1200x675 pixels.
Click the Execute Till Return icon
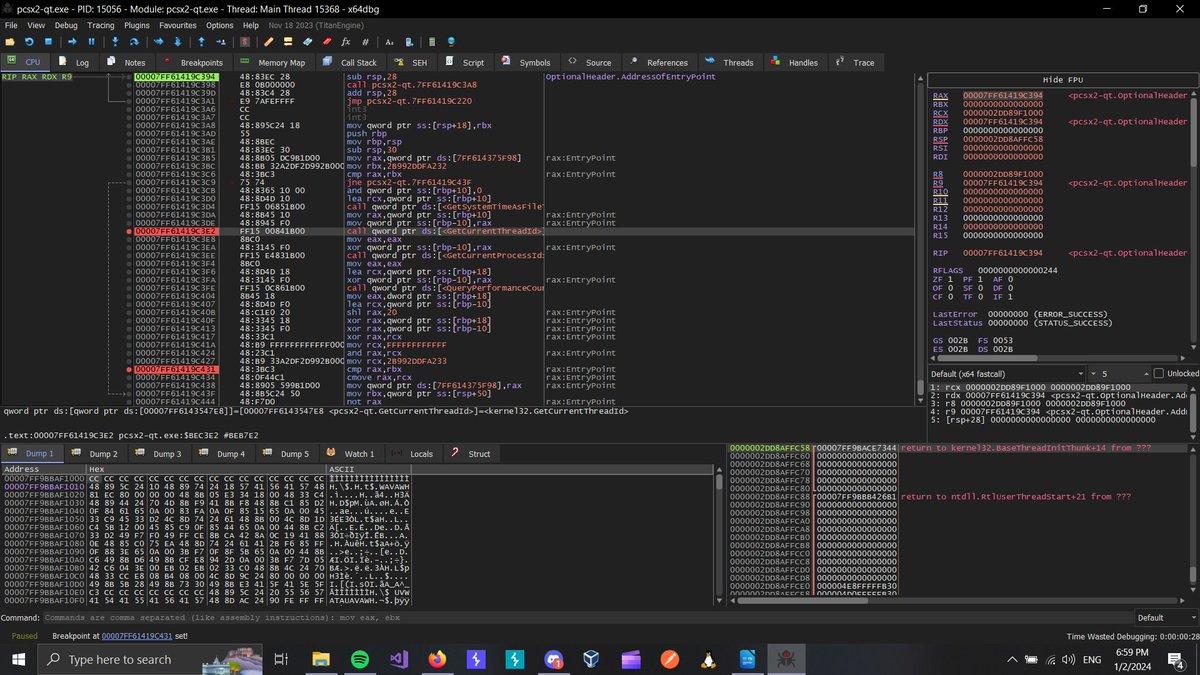pyautogui.click(x=201, y=42)
